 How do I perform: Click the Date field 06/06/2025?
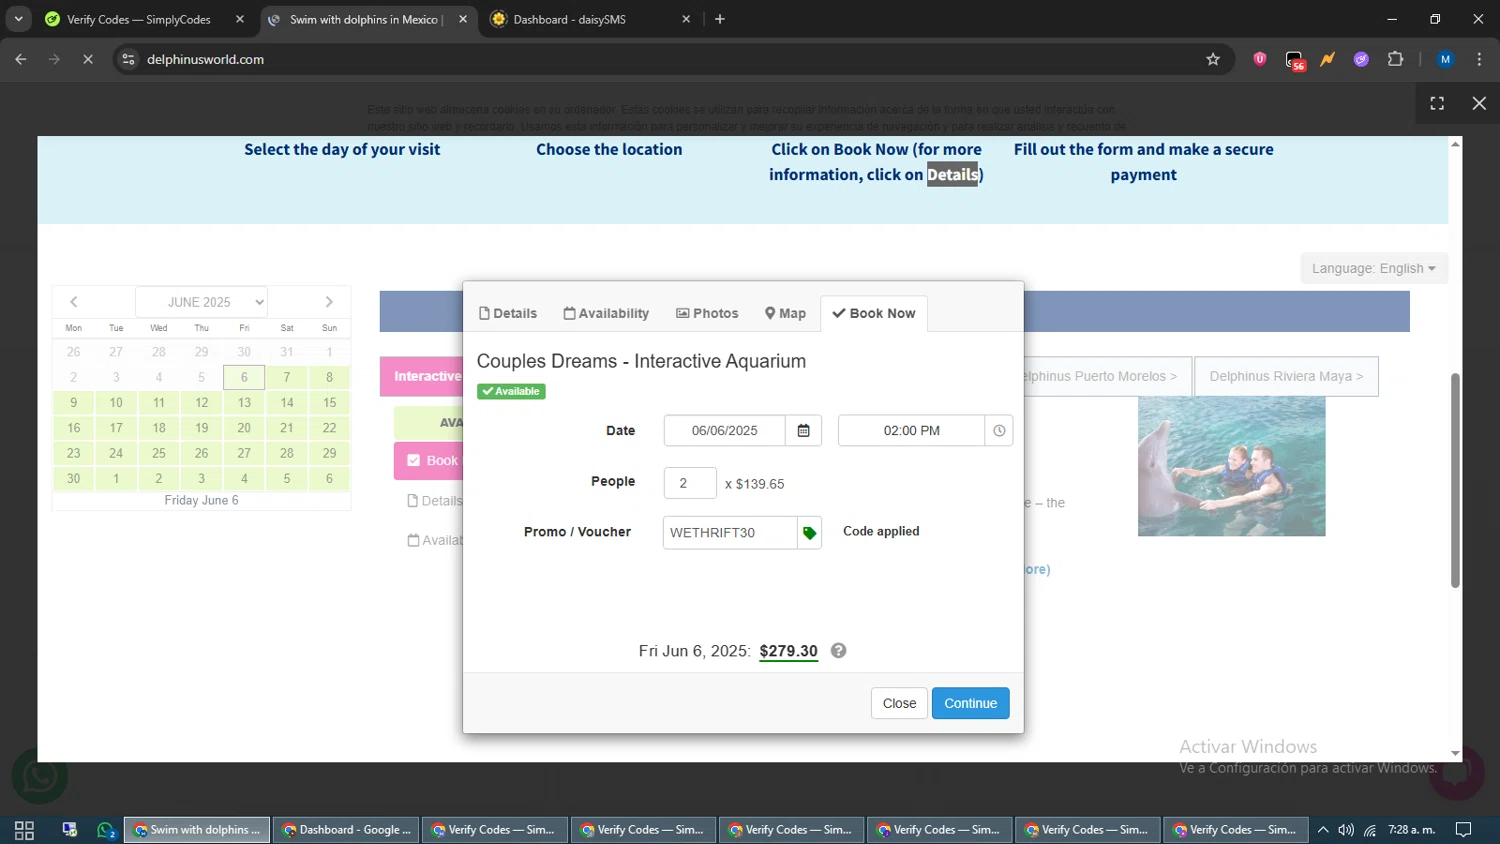point(725,431)
